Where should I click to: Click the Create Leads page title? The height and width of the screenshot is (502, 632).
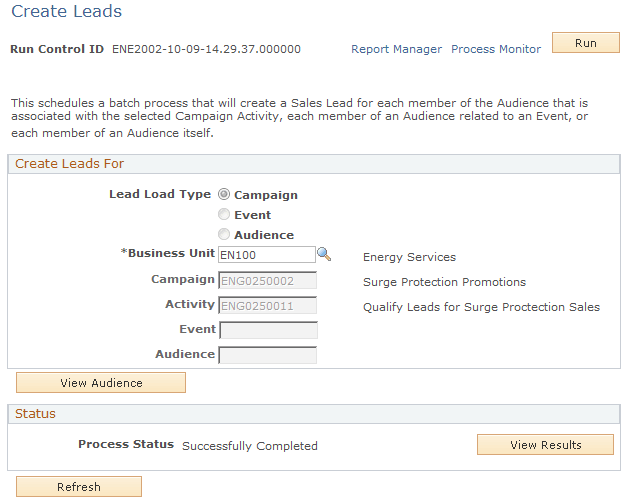tap(67, 11)
